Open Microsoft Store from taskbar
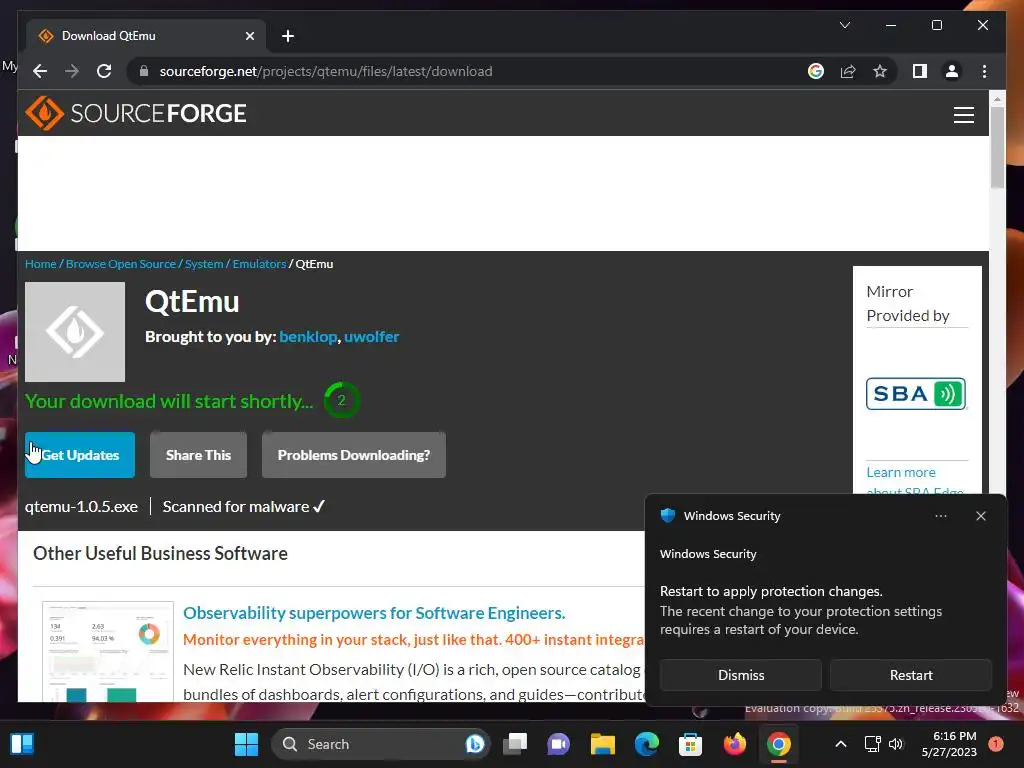The width and height of the screenshot is (1024, 768). (x=690, y=744)
